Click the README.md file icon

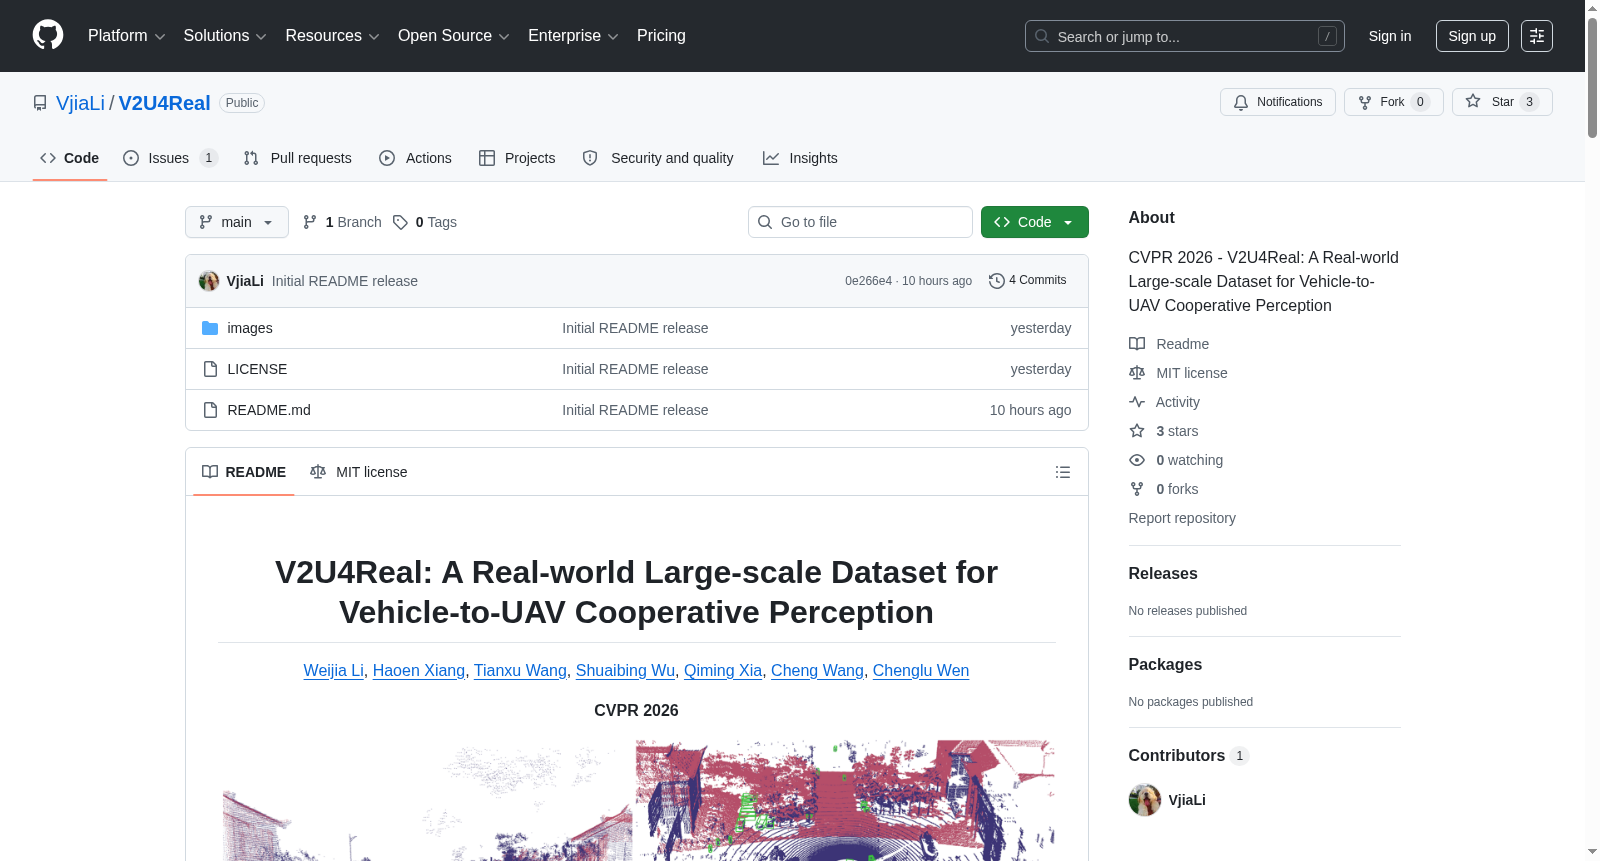click(x=210, y=410)
